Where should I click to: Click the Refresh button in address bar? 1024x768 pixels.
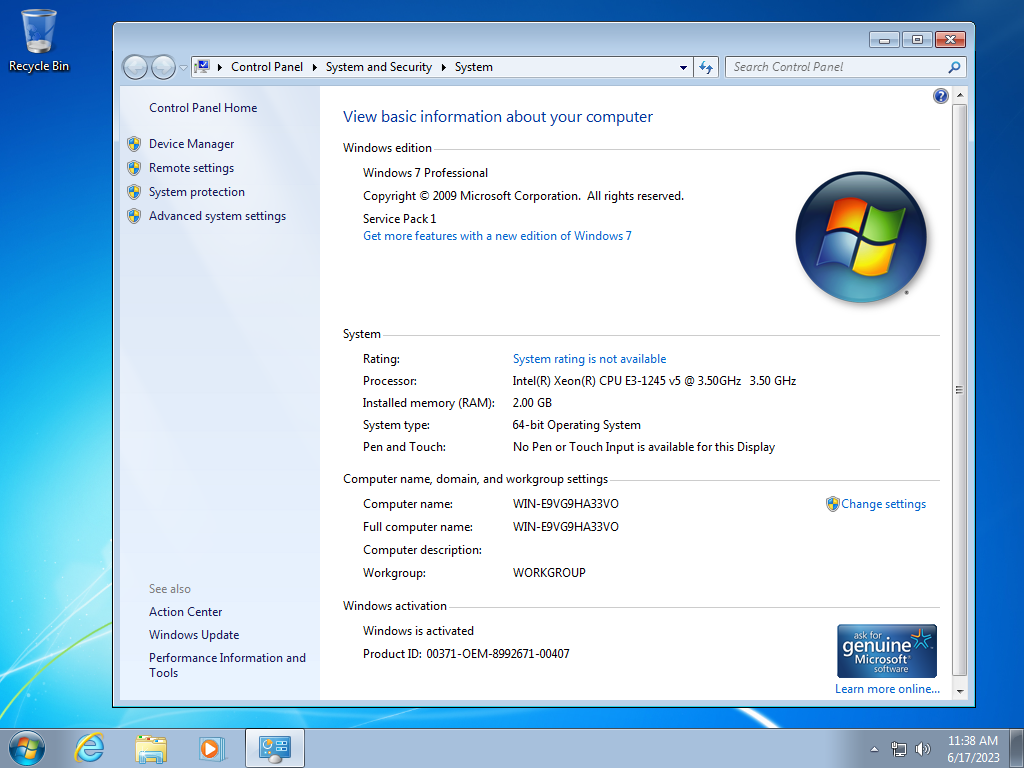click(x=706, y=67)
